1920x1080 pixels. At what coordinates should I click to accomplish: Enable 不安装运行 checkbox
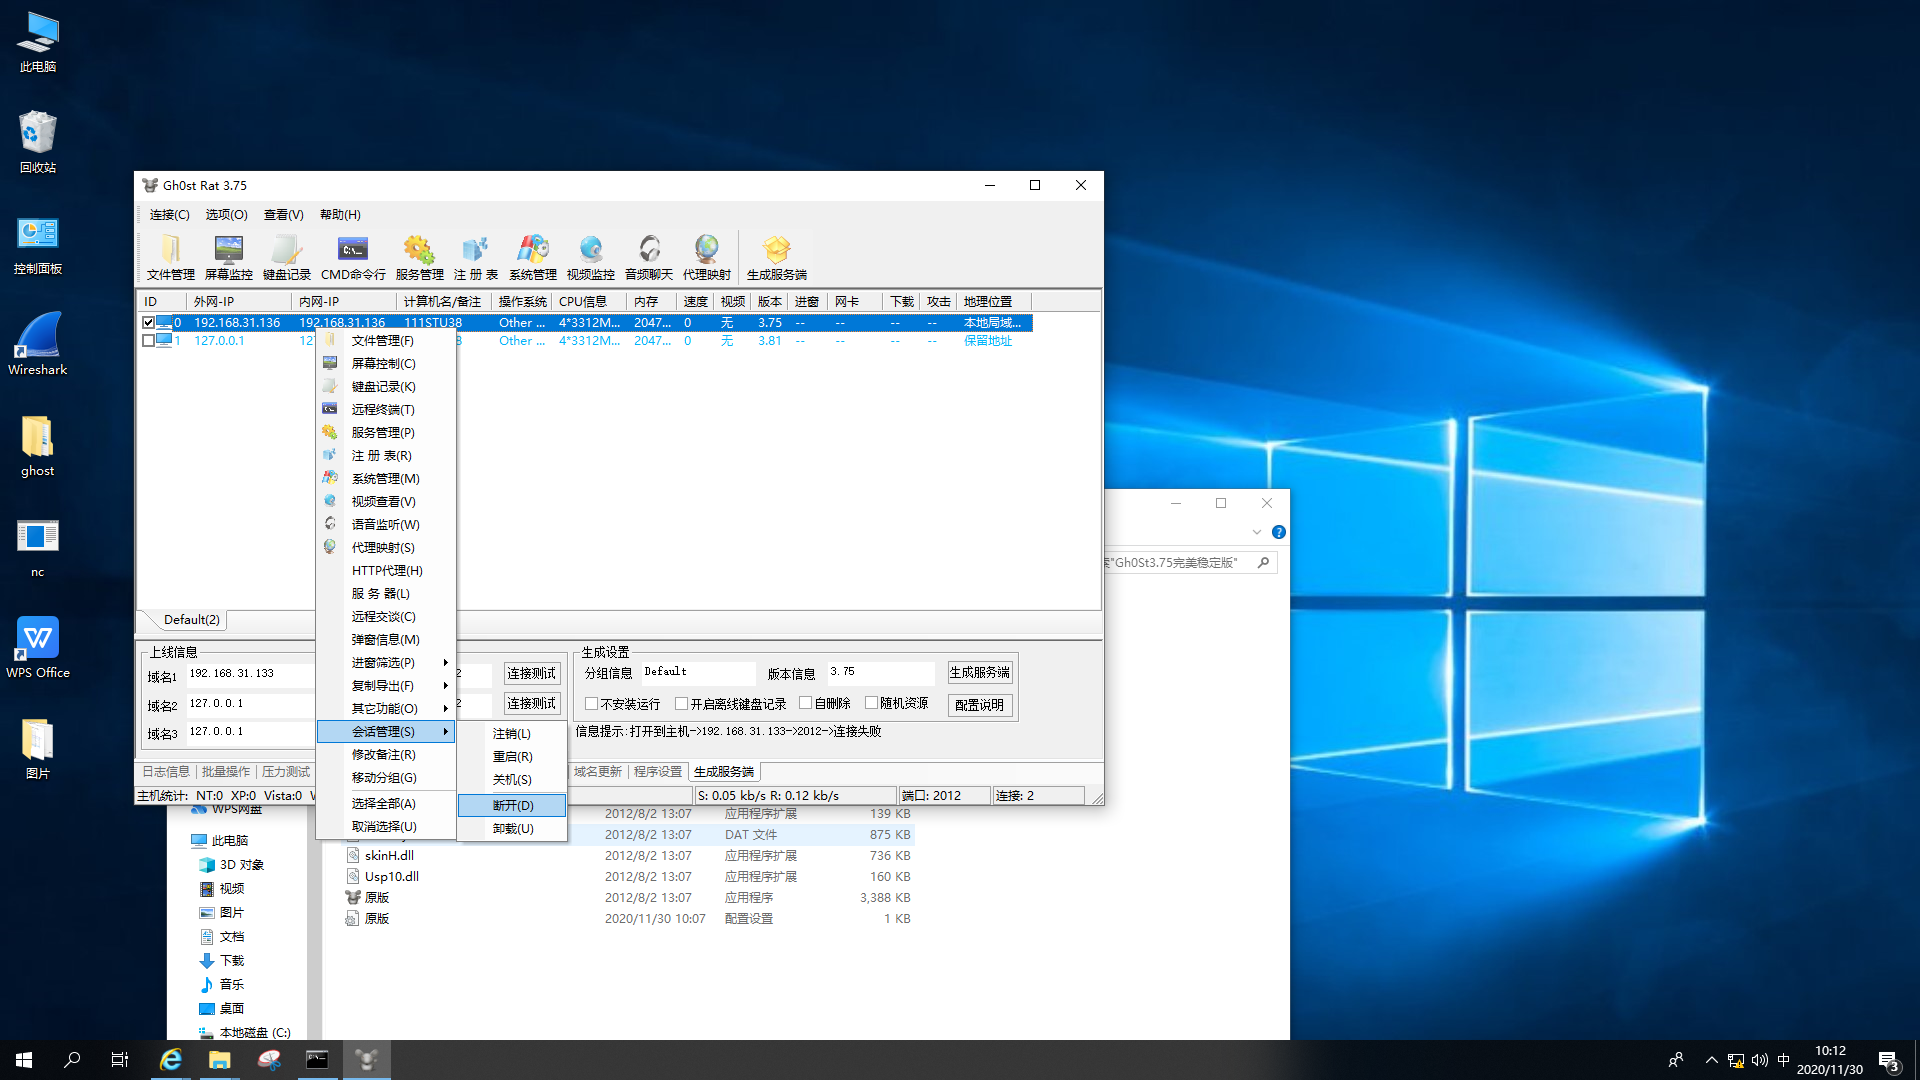click(x=592, y=704)
